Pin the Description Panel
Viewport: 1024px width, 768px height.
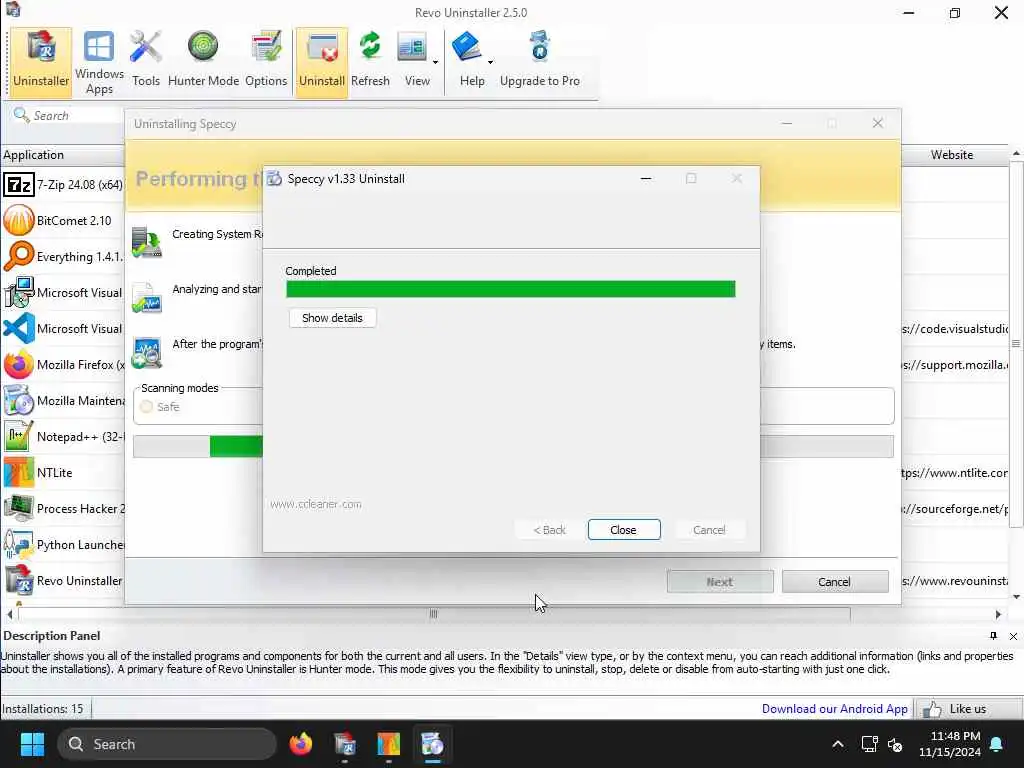point(993,635)
